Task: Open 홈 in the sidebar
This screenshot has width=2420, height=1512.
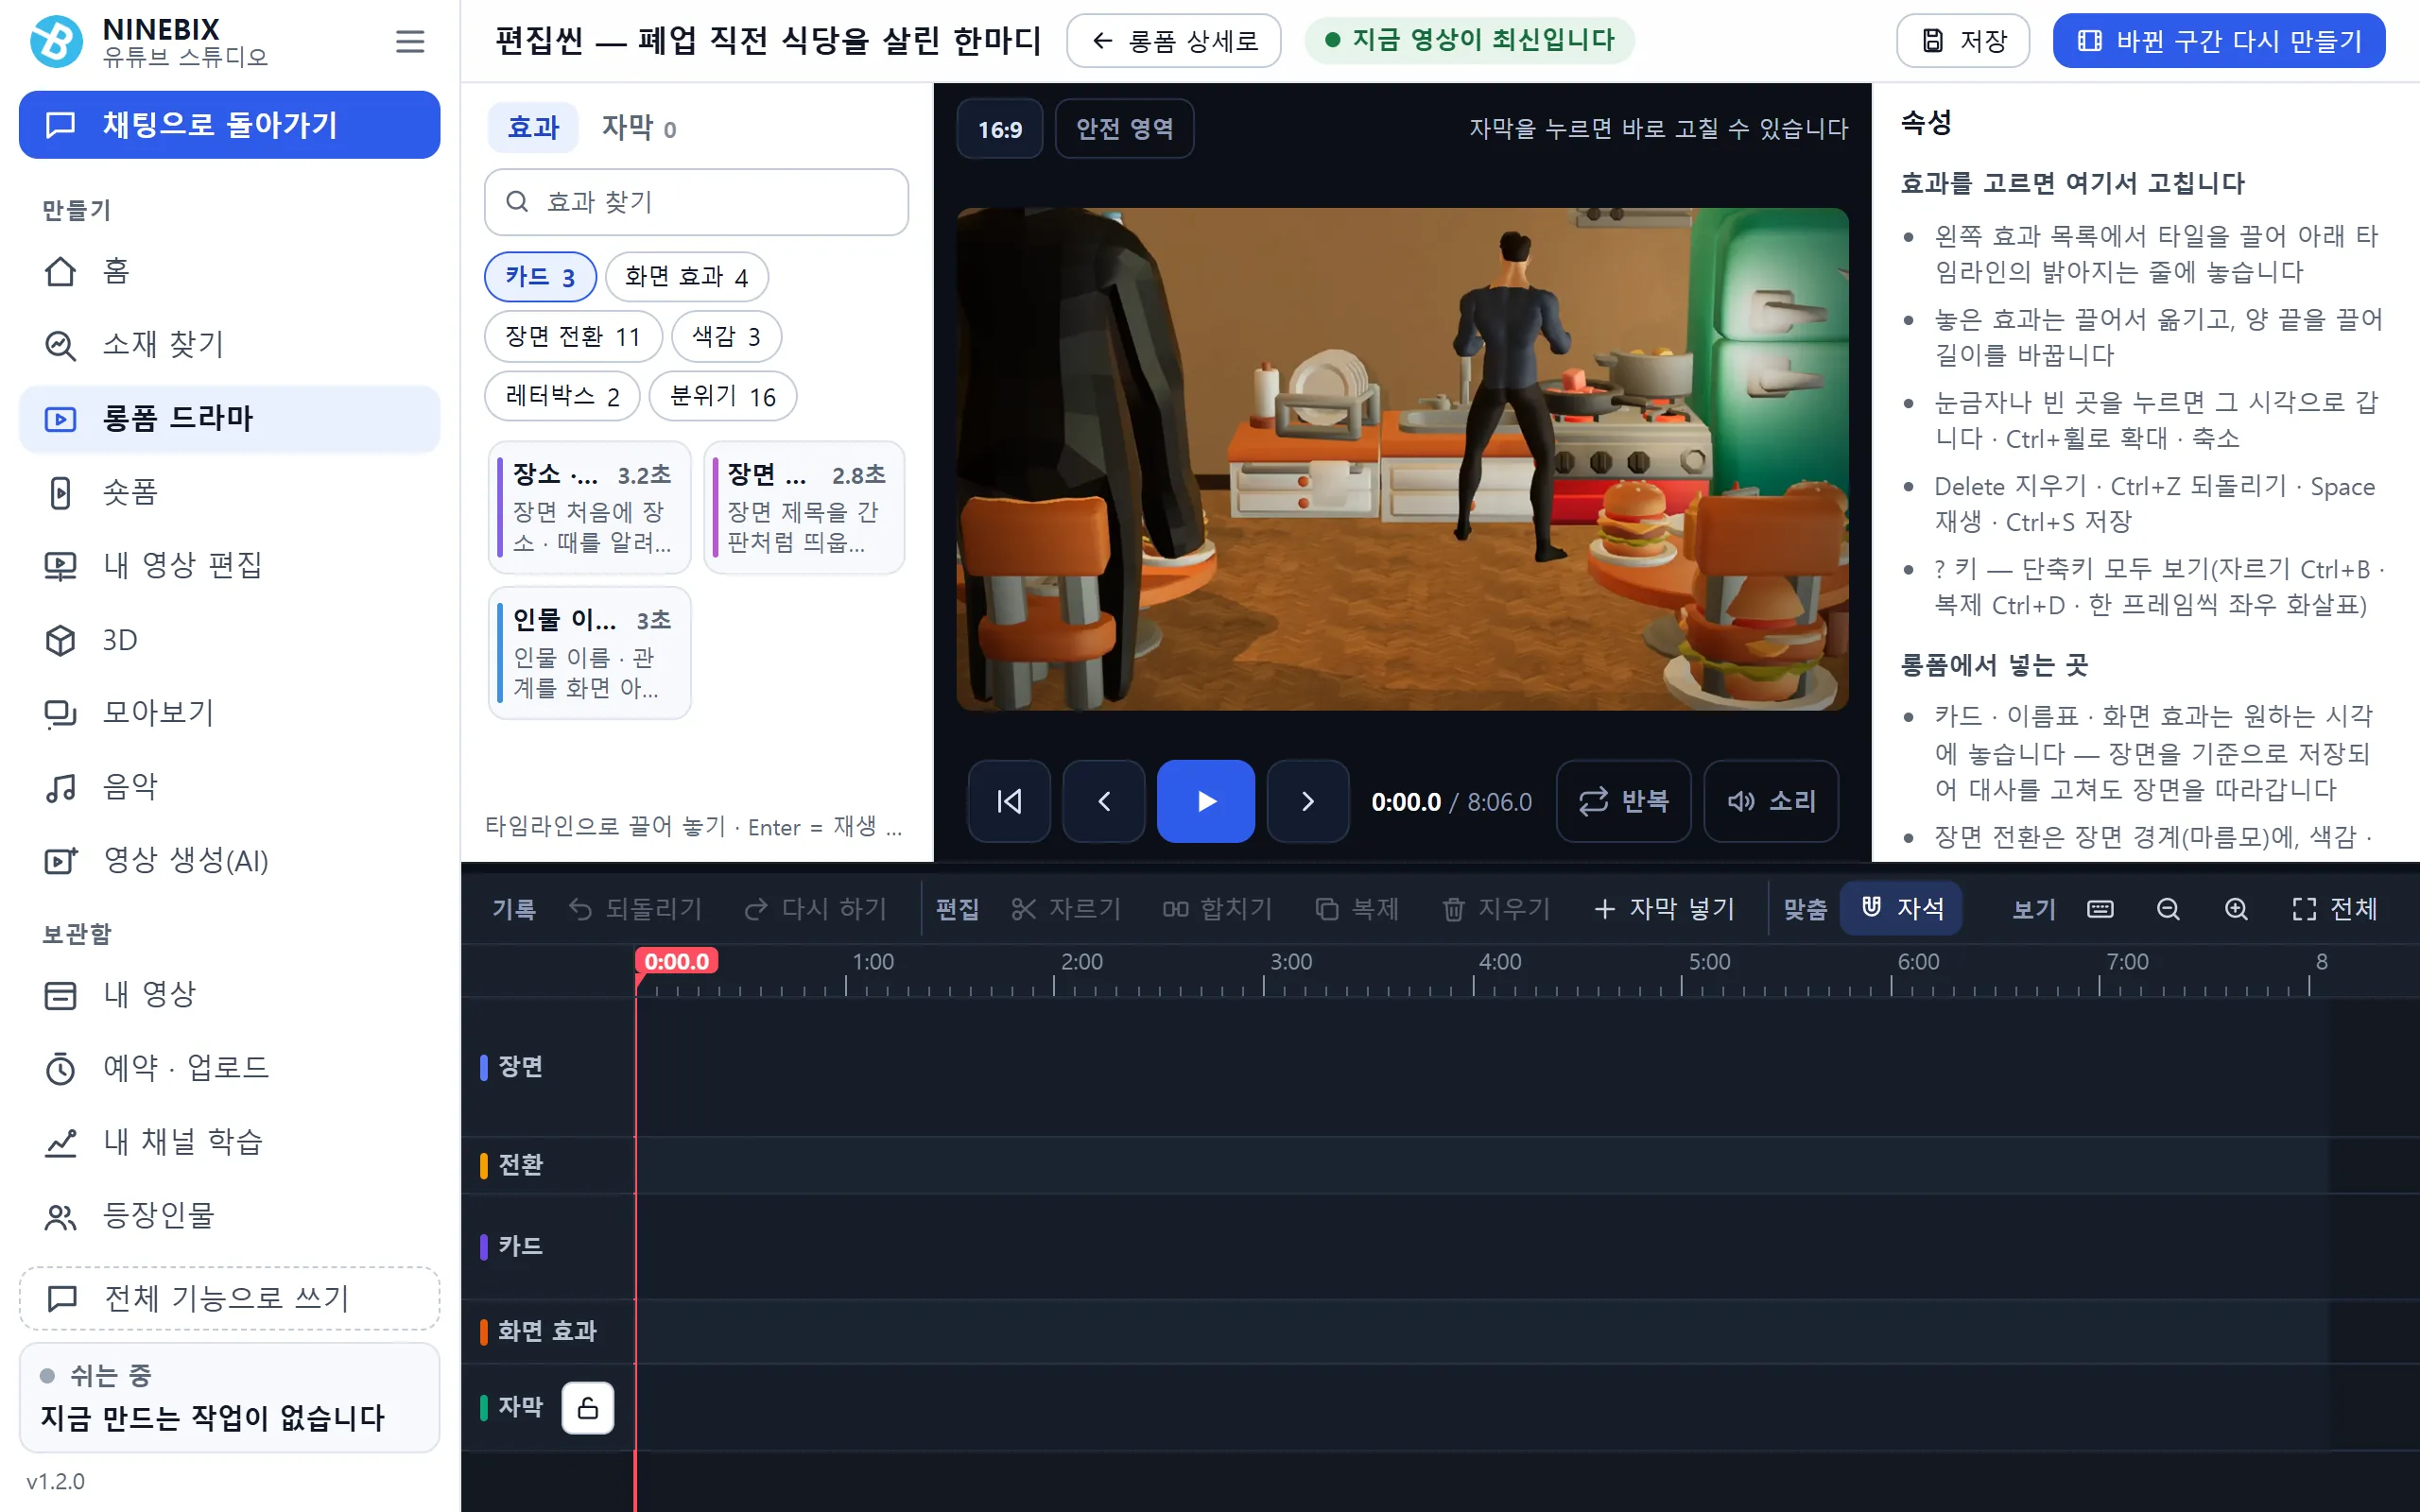Action: click(x=229, y=271)
